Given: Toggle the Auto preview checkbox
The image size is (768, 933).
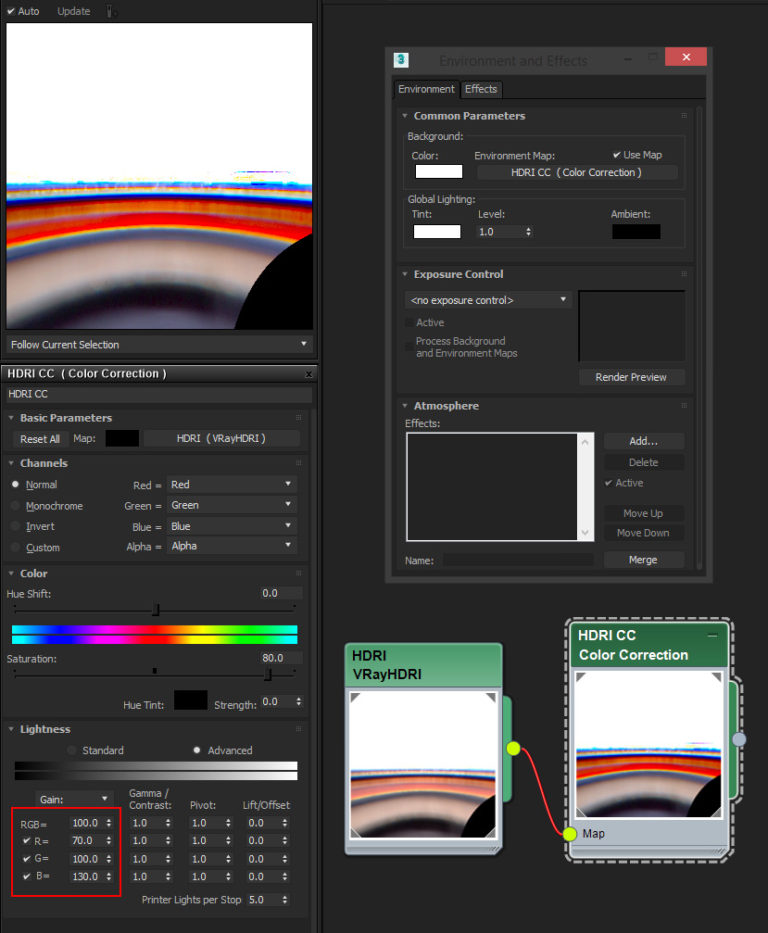Looking at the screenshot, I should pos(12,11).
